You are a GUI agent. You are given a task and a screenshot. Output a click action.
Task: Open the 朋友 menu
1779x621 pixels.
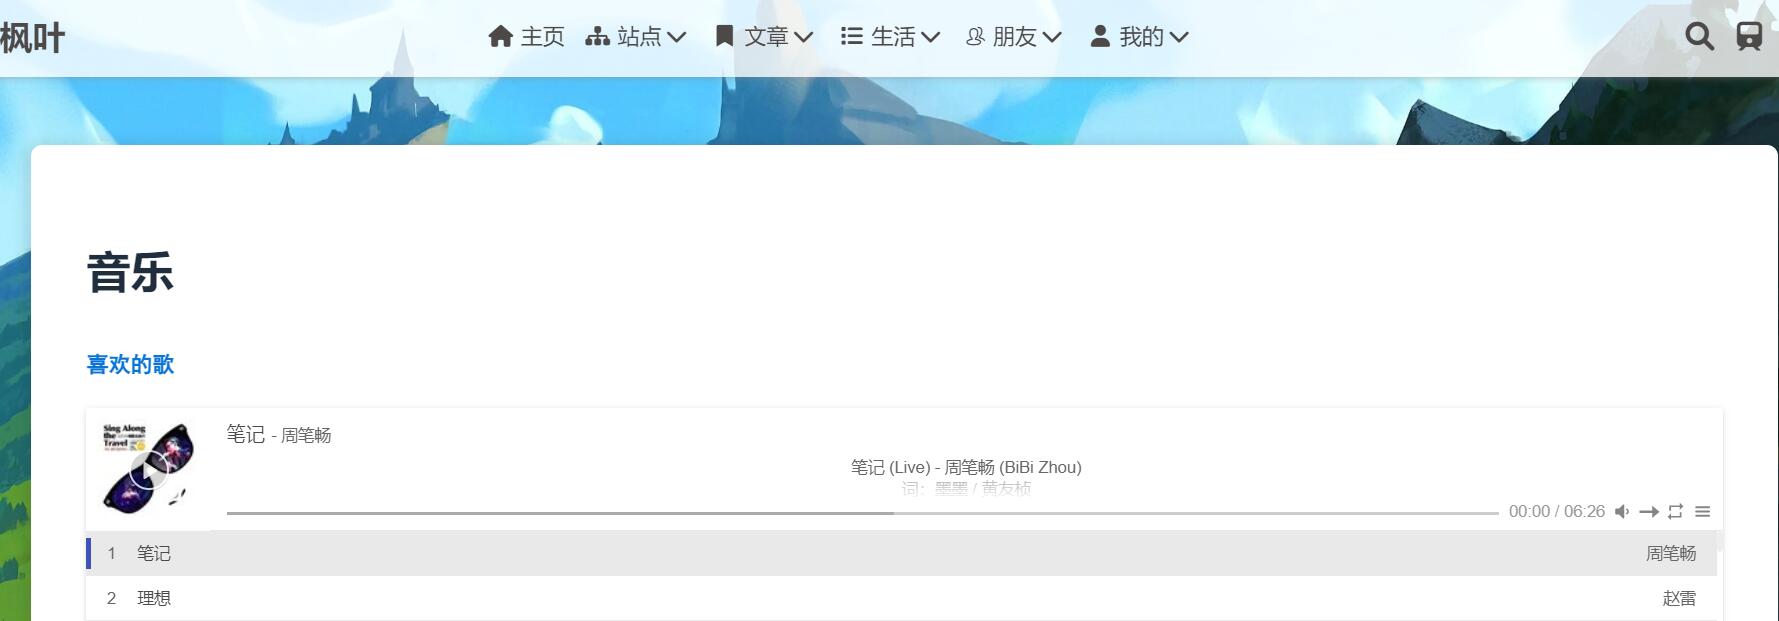click(x=1013, y=37)
